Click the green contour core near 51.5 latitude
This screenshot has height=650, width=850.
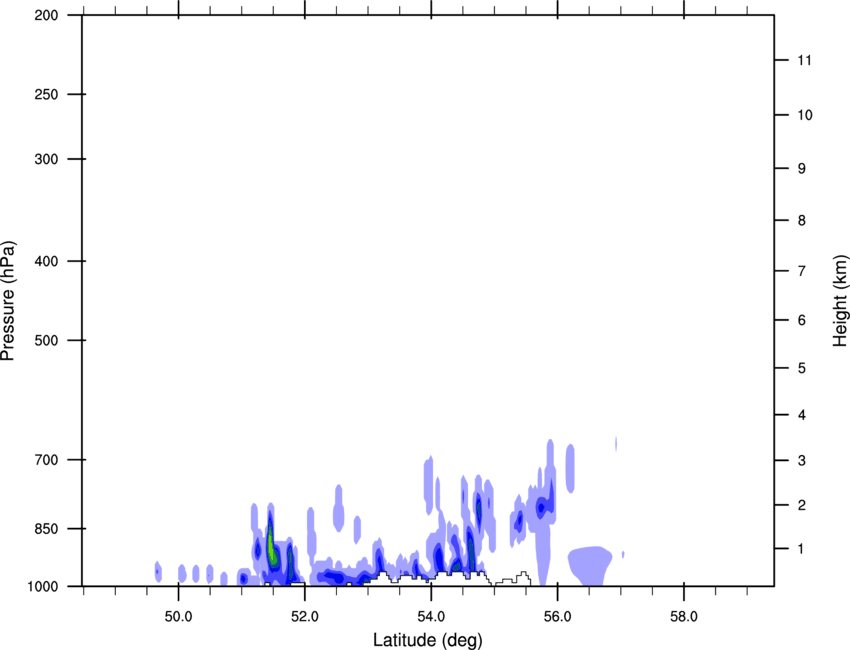tap(271, 545)
